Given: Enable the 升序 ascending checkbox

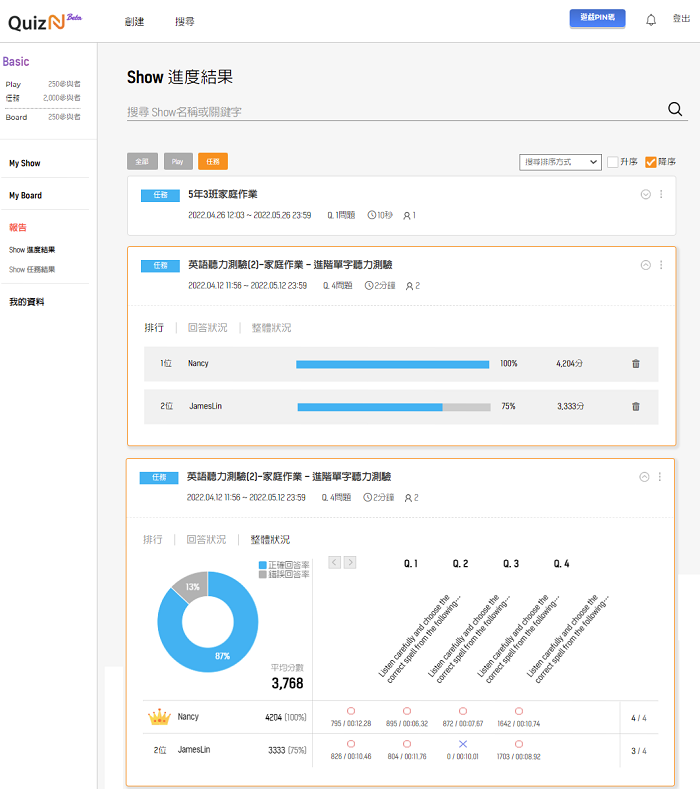Looking at the screenshot, I should [x=613, y=161].
